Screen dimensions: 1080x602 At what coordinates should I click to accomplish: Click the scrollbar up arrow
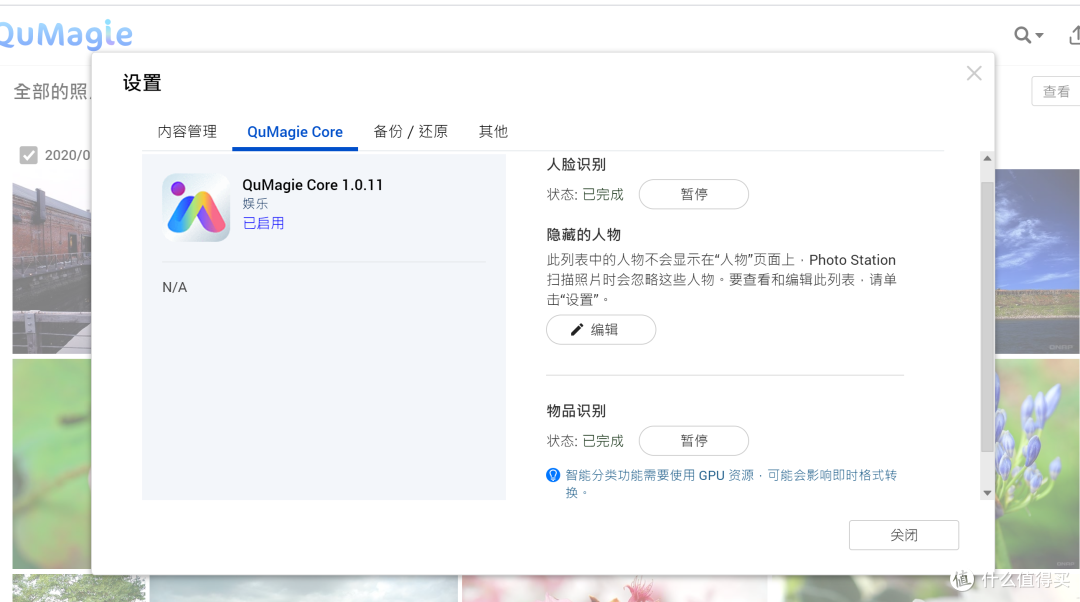pyautogui.click(x=987, y=158)
